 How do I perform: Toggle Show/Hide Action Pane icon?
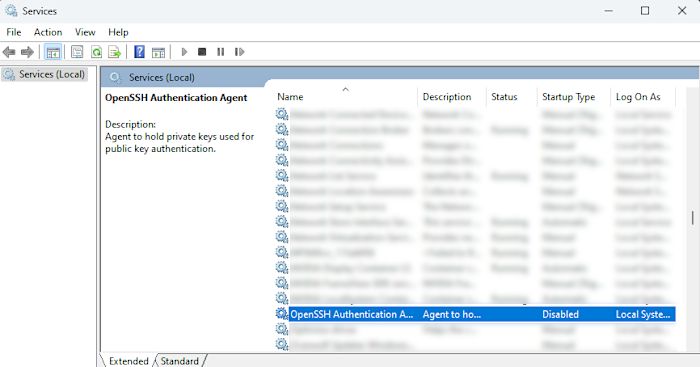pyautogui.click(x=158, y=52)
